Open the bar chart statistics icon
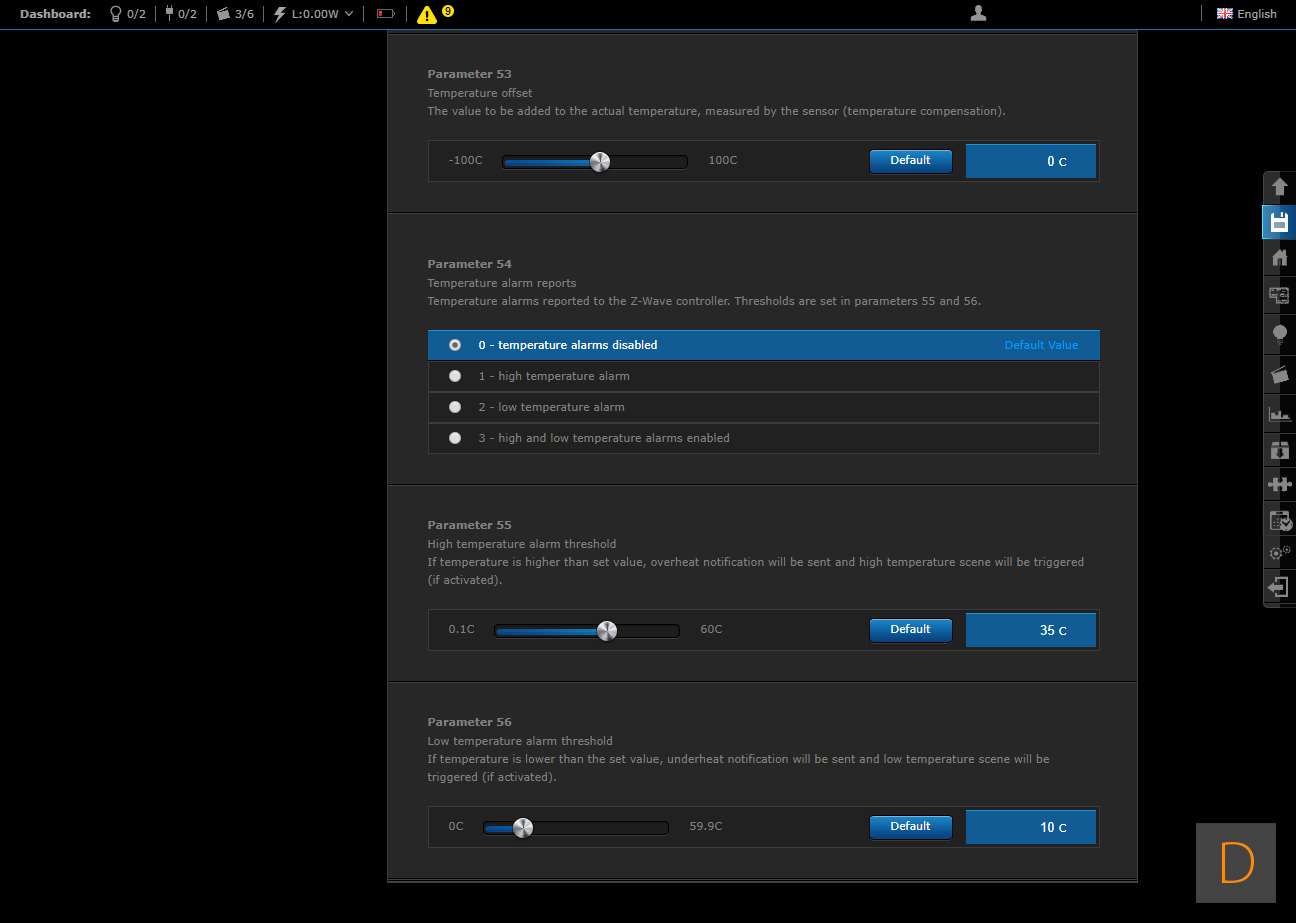Image resolution: width=1296 pixels, height=923 pixels. pyautogui.click(x=1278, y=413)
